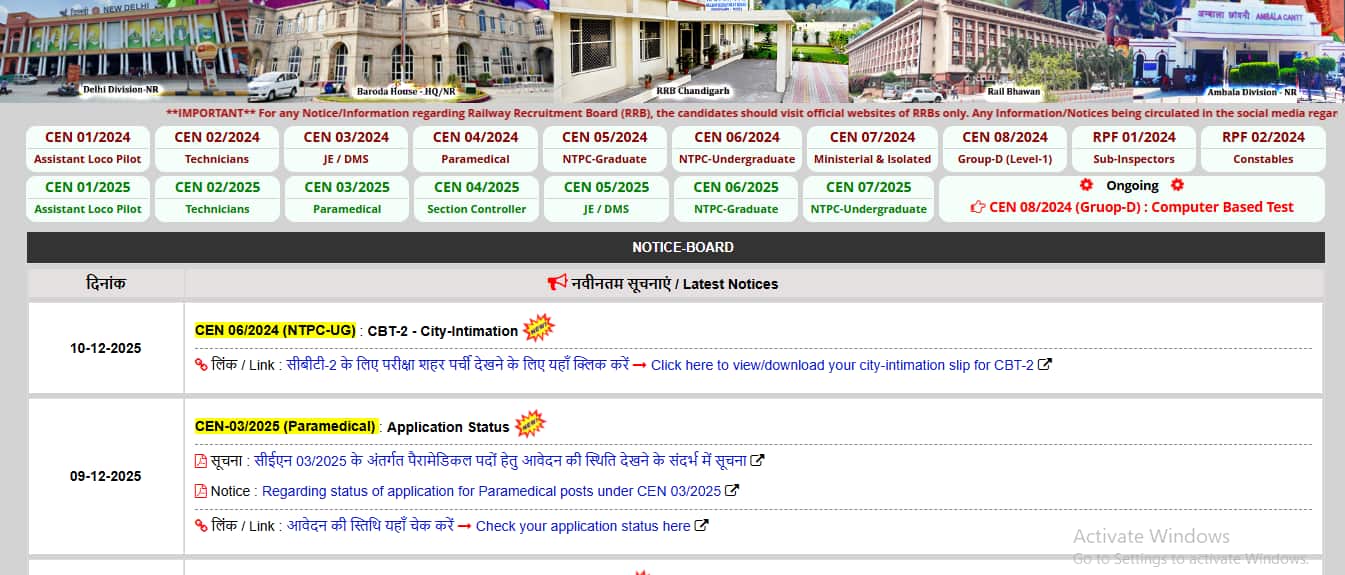
Task: Open RPF 02/2024 Constables
Action: (1263, 148)
